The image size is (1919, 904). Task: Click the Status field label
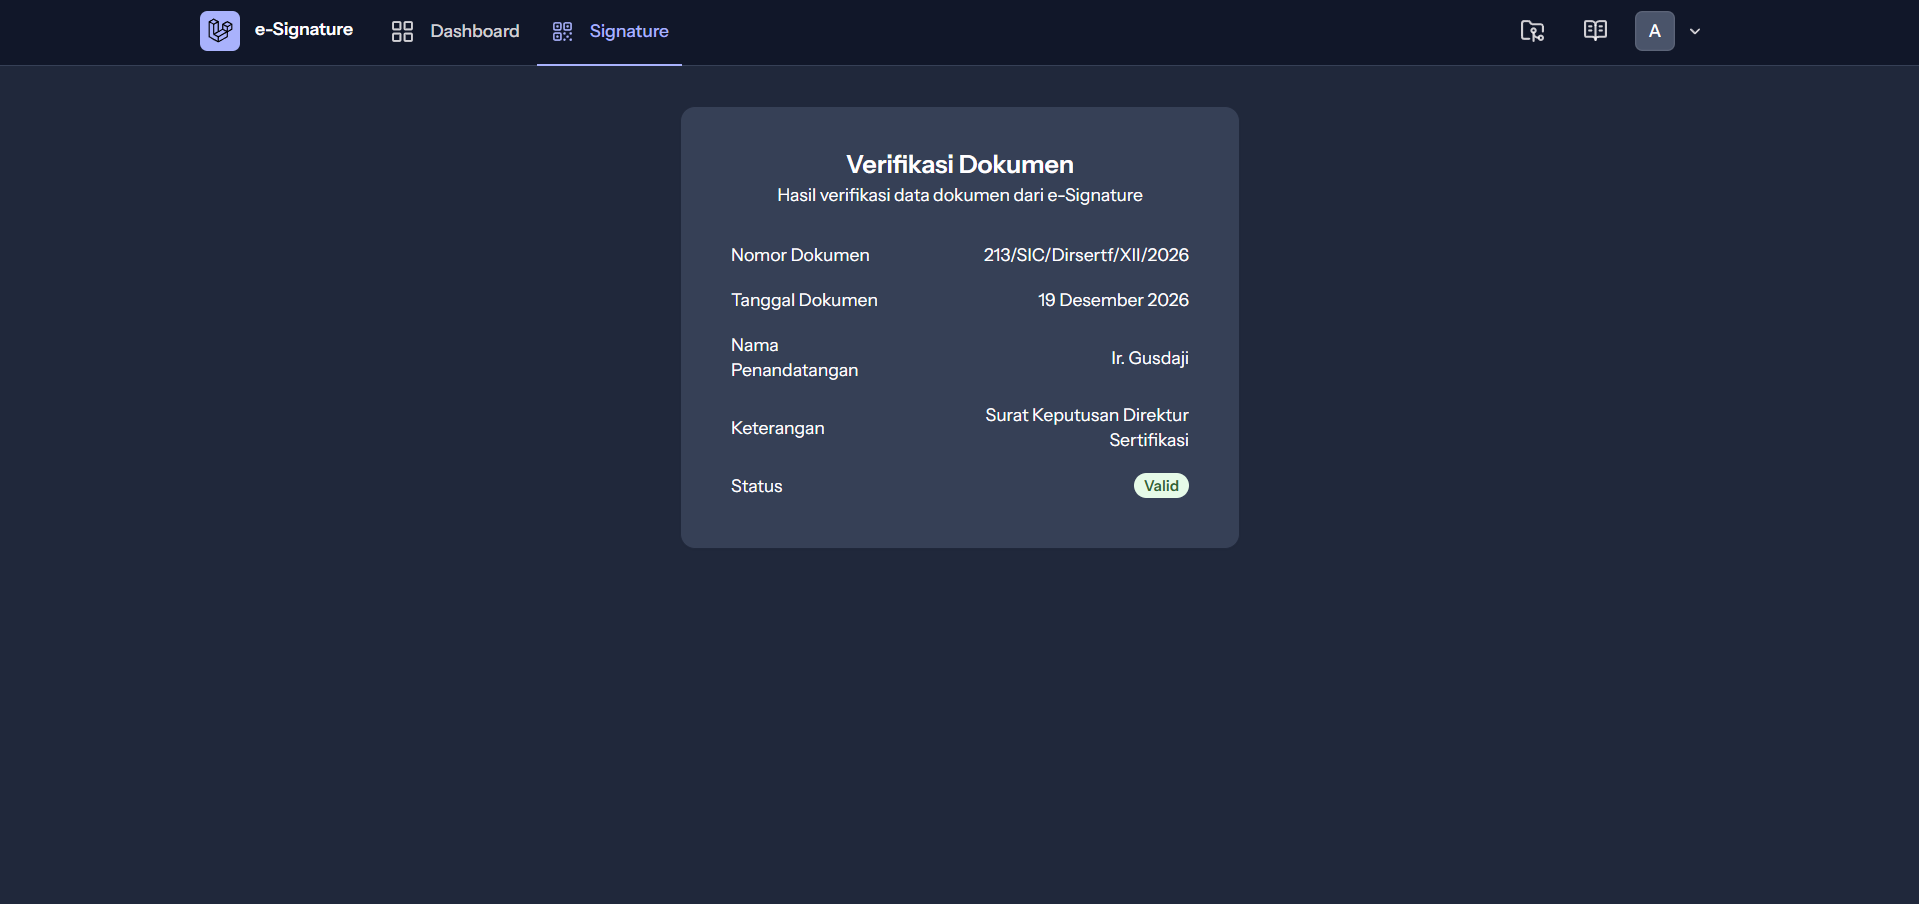756,486
